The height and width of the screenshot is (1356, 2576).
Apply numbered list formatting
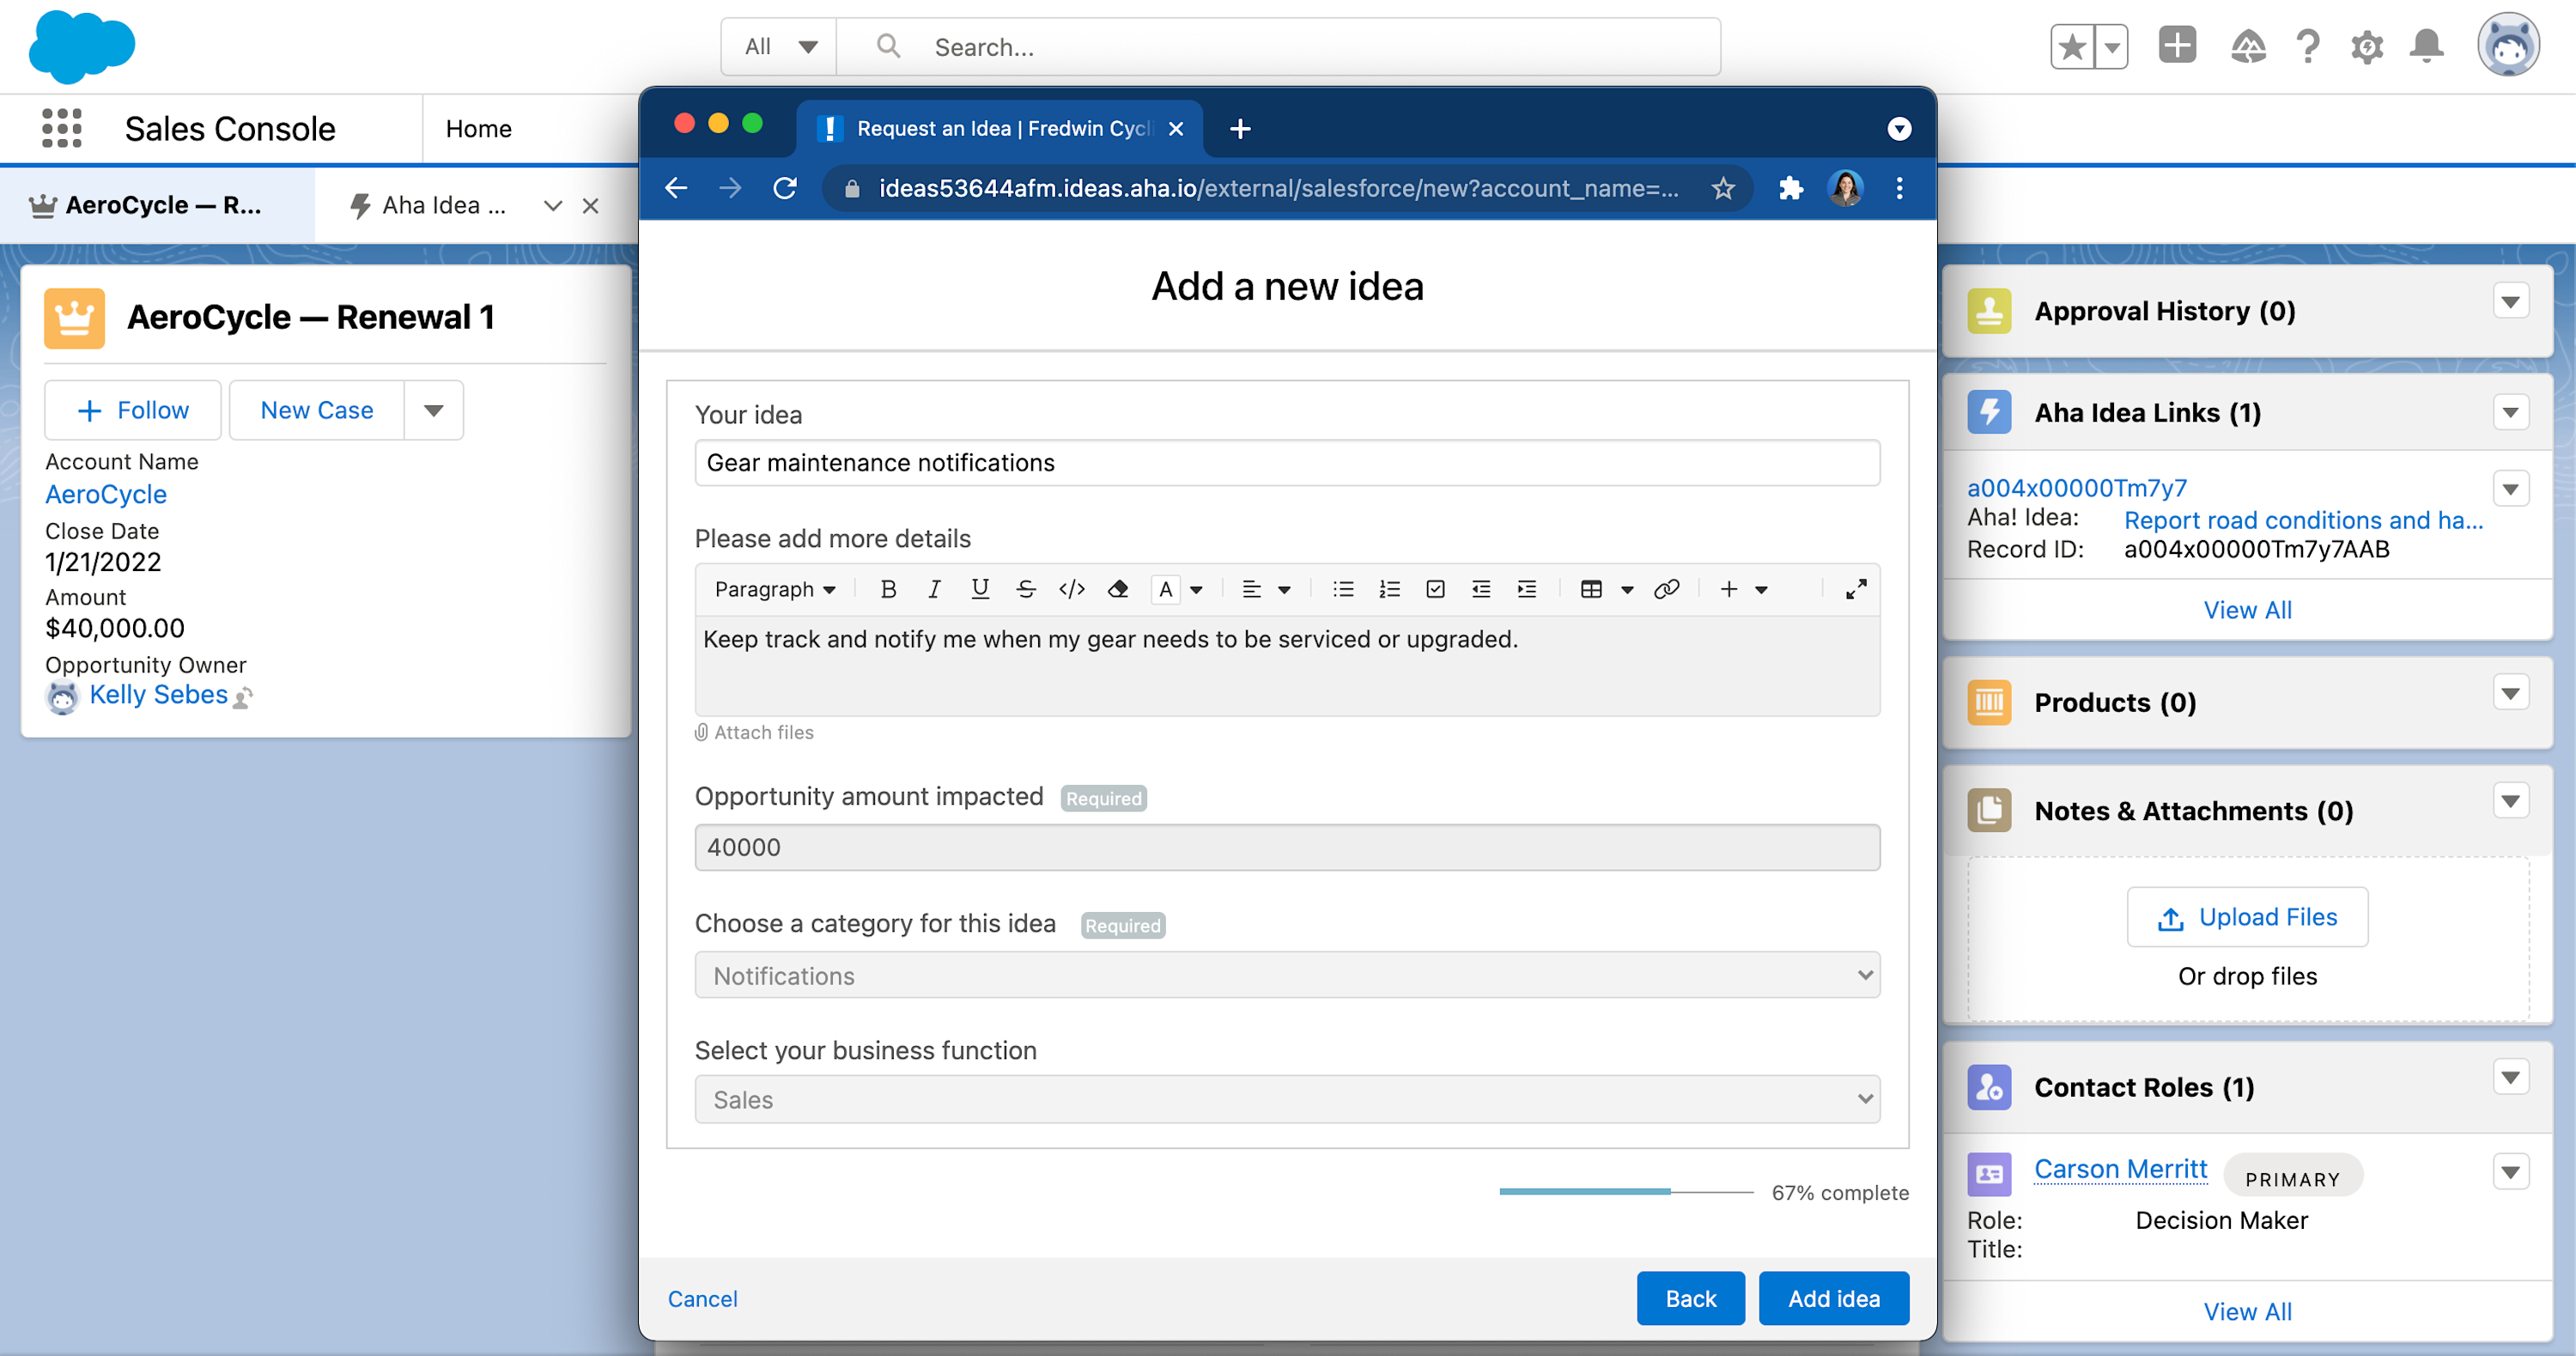(1389, 589)
